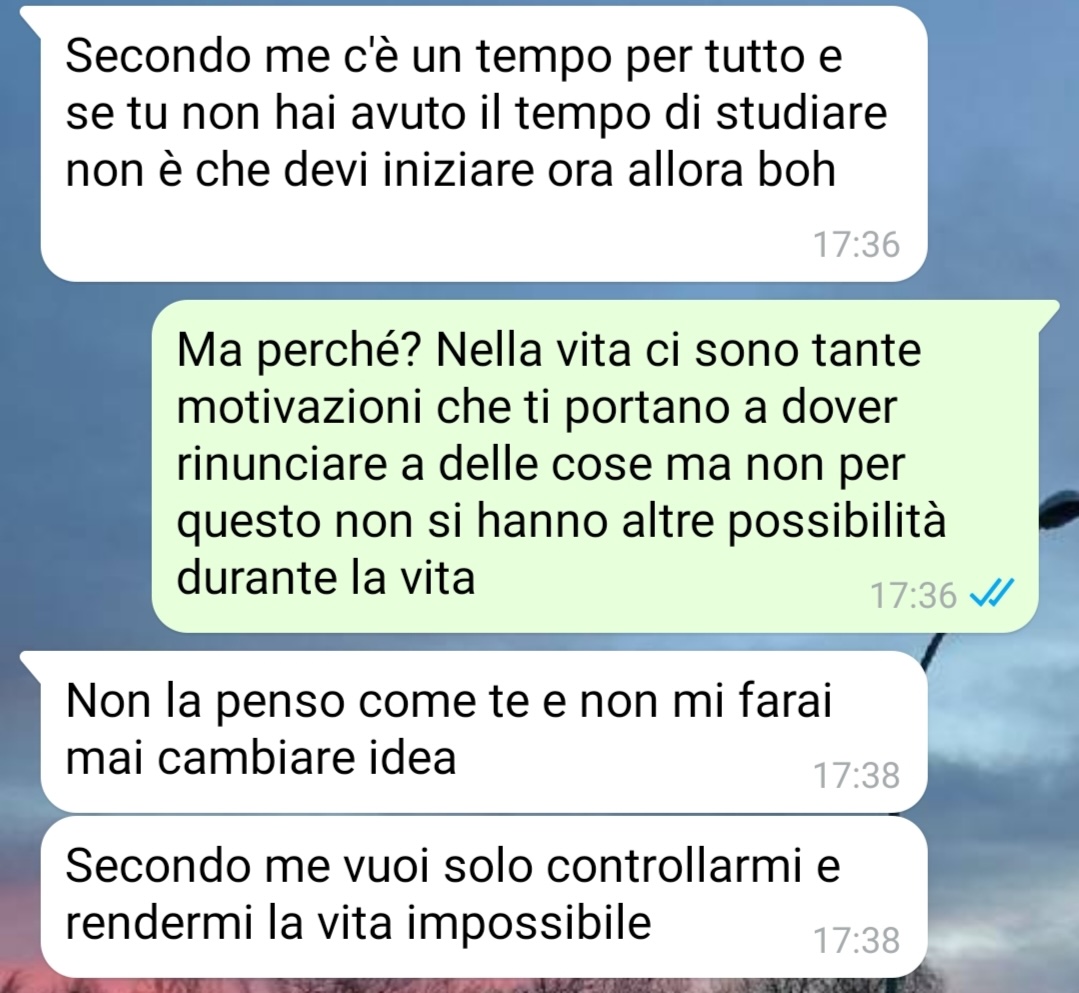Tap the message "Secondo me vuoi solo controllarmi"
Screen dimensions: 1079x993
click(484, 897)
